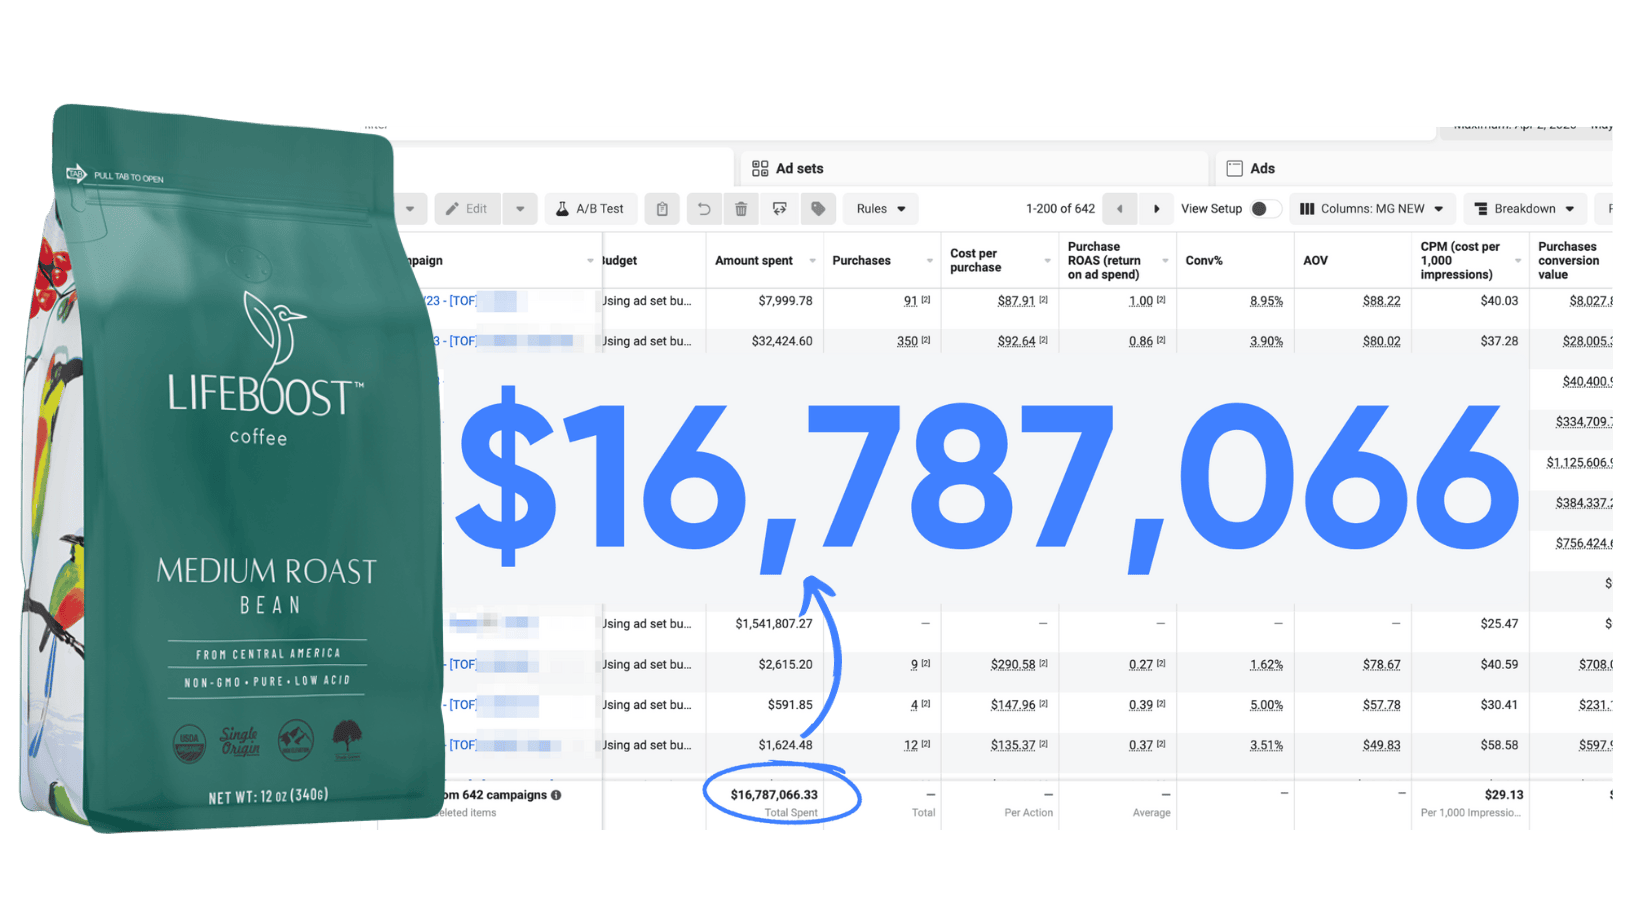Click the 1.00 ROAS value
This screenshot has width=1640, height=924.
pos(1140,301)
